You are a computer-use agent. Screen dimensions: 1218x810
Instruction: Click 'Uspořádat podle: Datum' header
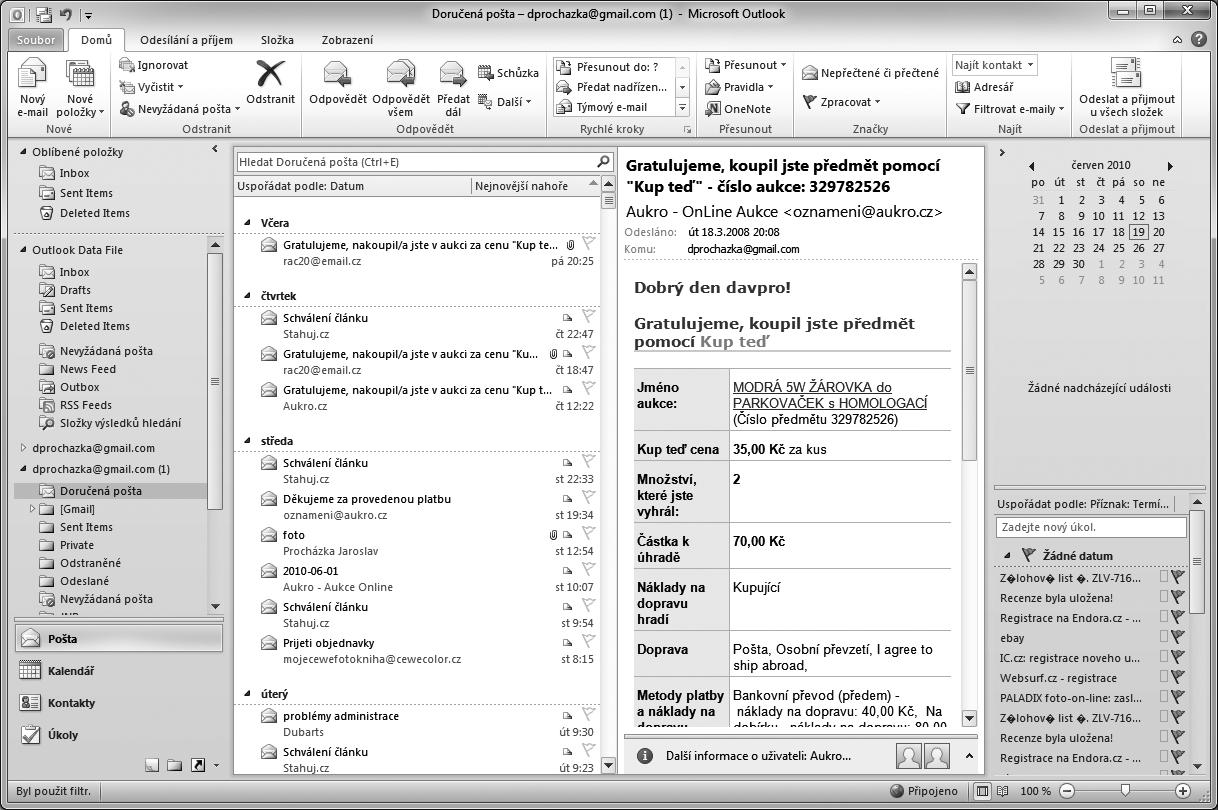tap(353, 185)
